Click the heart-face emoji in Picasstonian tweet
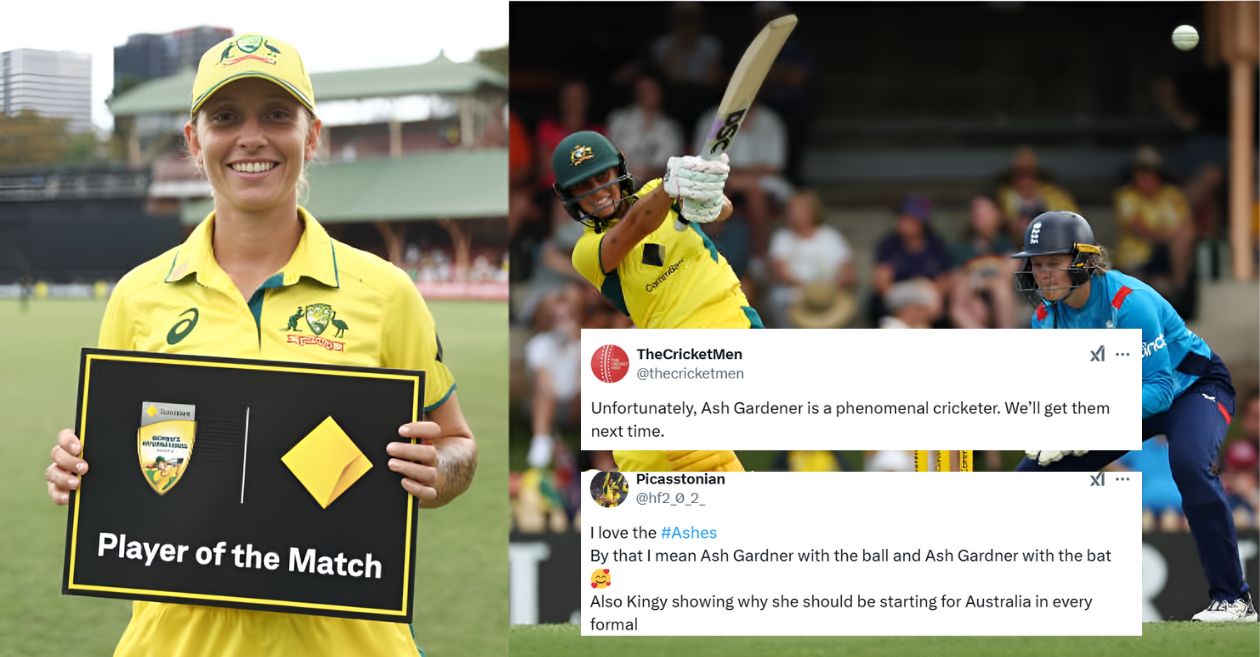 click(600, 578)
